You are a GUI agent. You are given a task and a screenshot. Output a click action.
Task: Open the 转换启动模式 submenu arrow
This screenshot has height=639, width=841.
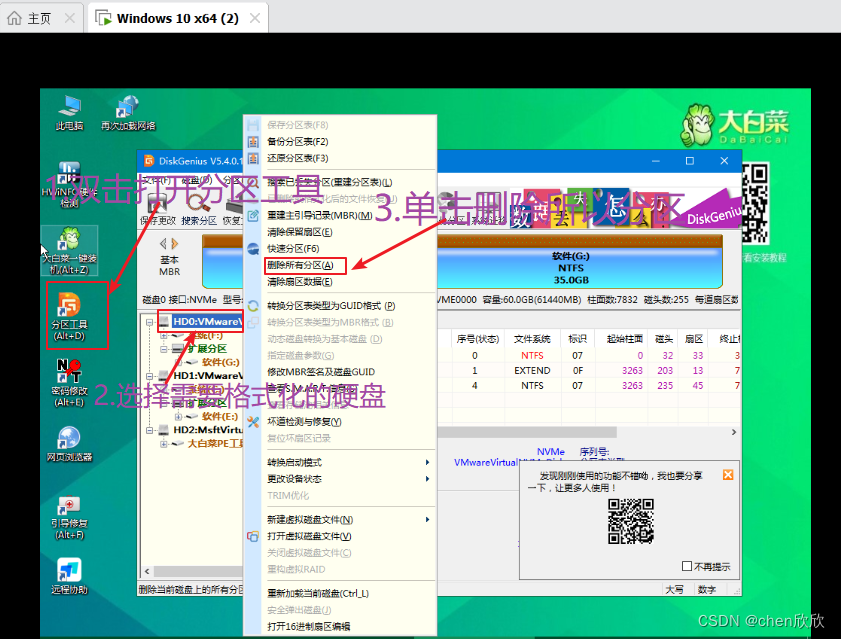[x=427, y=462]
